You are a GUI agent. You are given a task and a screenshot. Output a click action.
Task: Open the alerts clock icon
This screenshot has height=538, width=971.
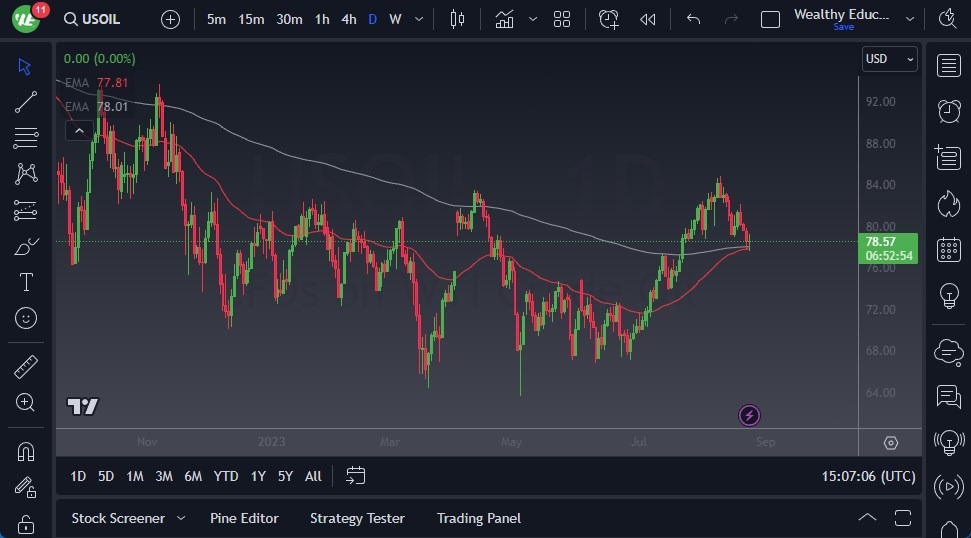pyautogui.click(x=948, y=111)
